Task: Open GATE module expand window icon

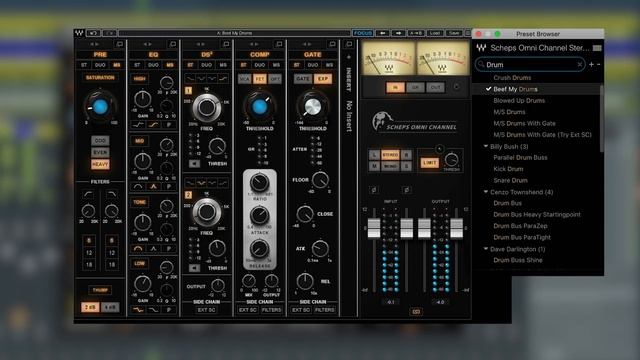Action: [332, 44]
